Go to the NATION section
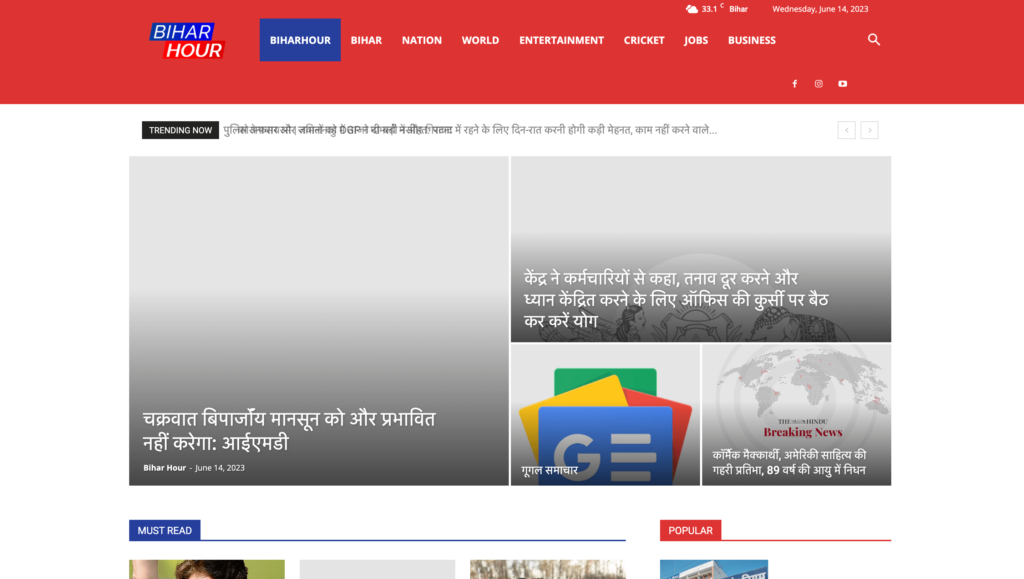Screen dimensions: 1024x579 (421, 40)
